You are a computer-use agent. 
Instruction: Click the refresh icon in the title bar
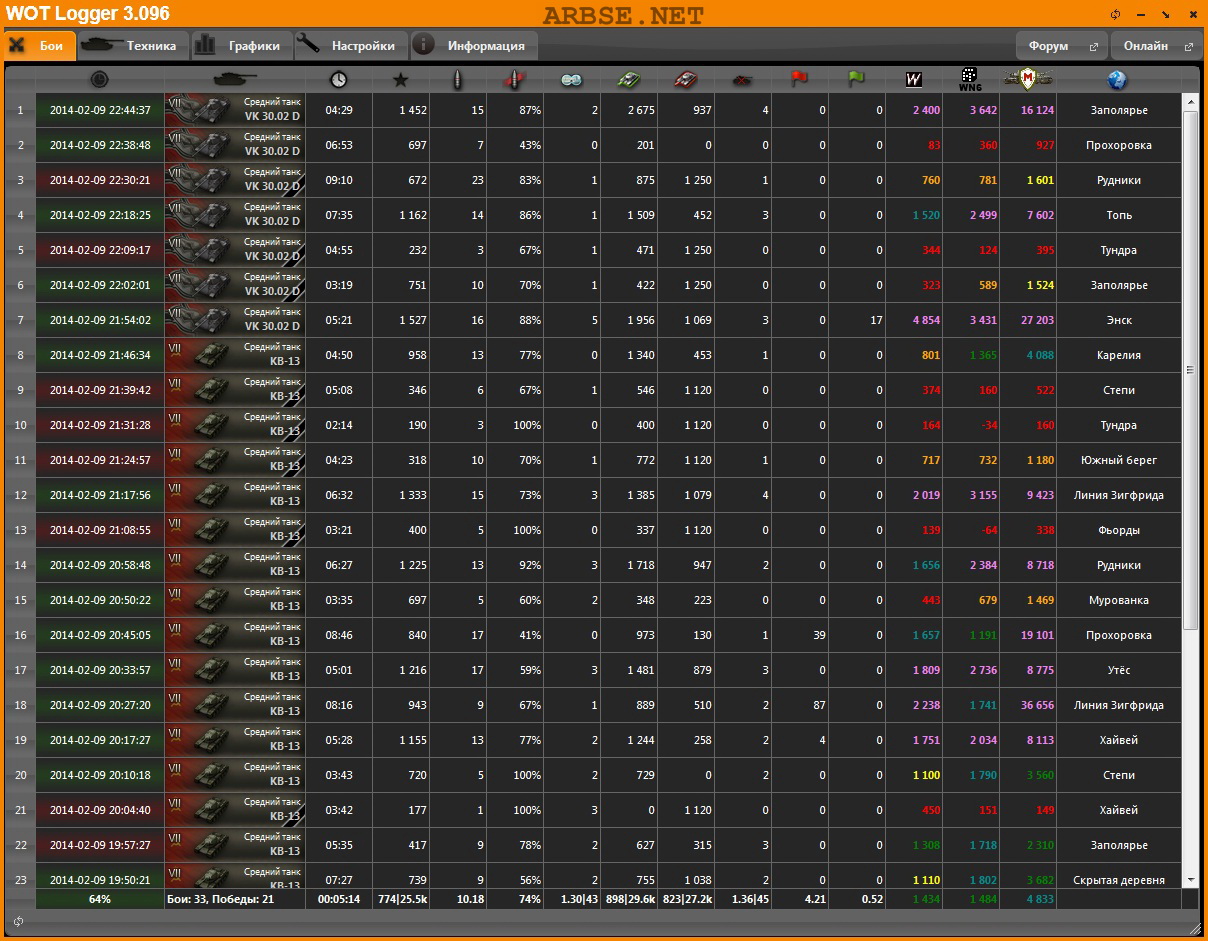(1116, 15)
